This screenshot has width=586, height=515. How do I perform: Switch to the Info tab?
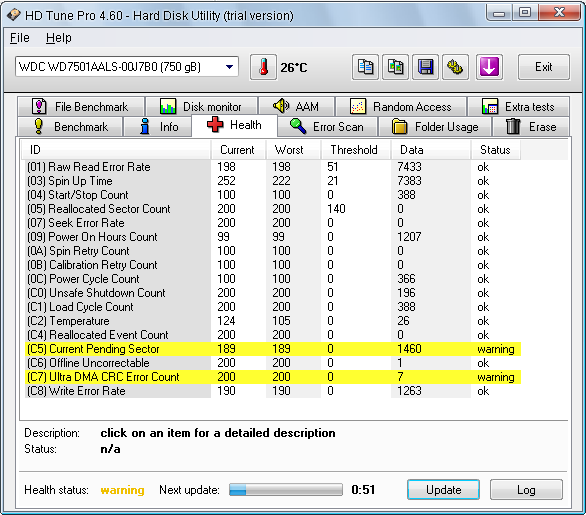(x=157, y=126)
